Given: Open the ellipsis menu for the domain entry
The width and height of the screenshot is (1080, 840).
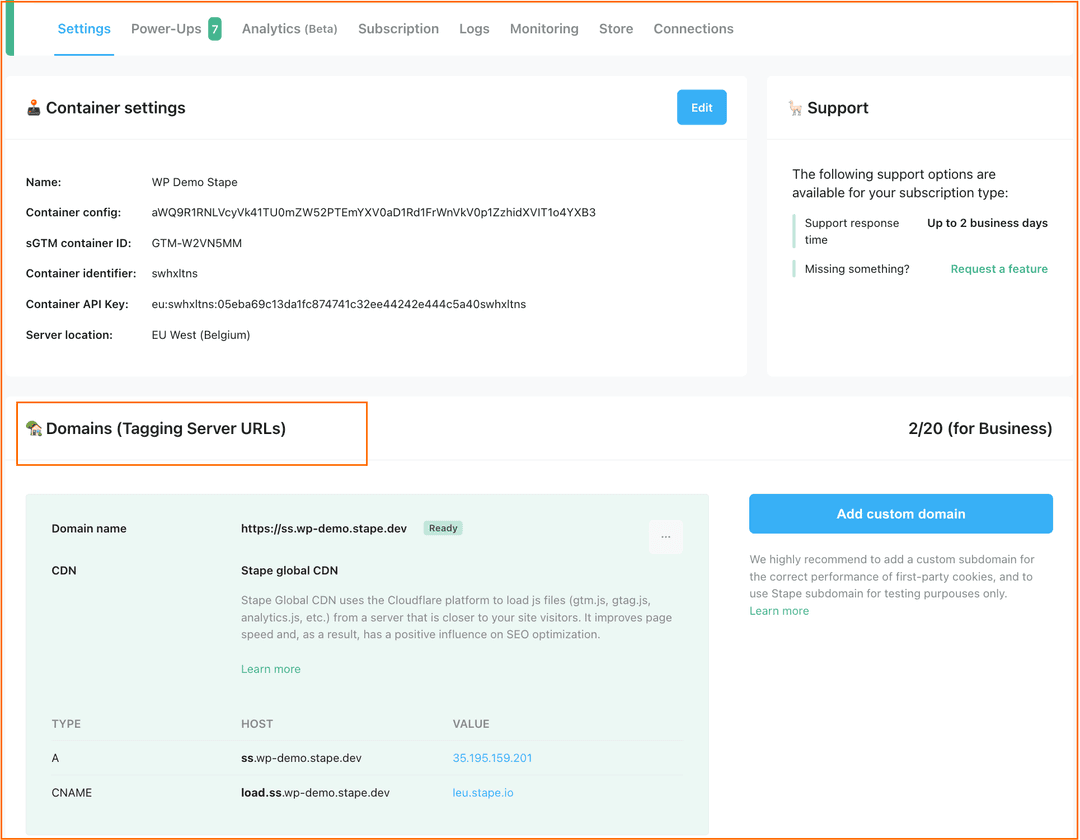Looking at the screenshot, I should 666,537.
